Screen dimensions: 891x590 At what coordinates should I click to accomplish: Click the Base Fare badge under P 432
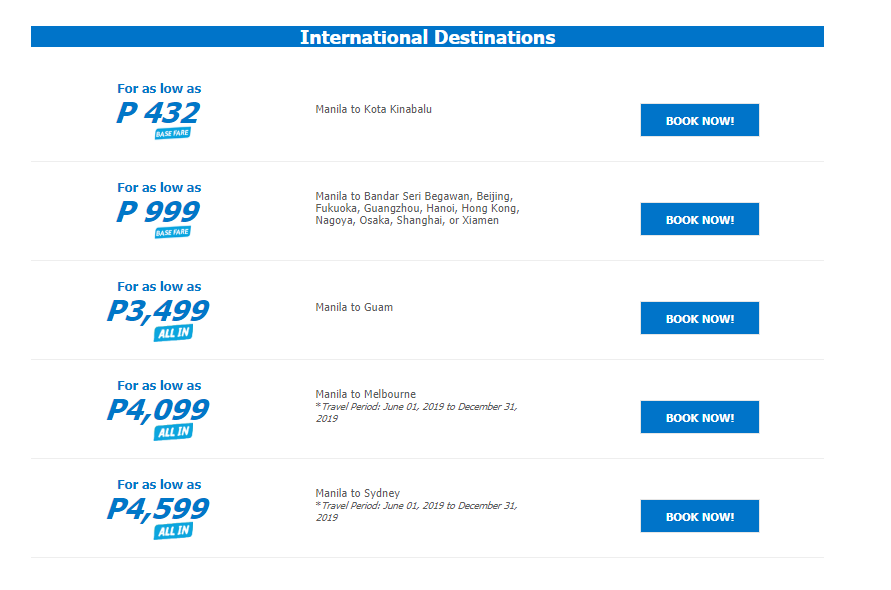click(x=173, y=134)
